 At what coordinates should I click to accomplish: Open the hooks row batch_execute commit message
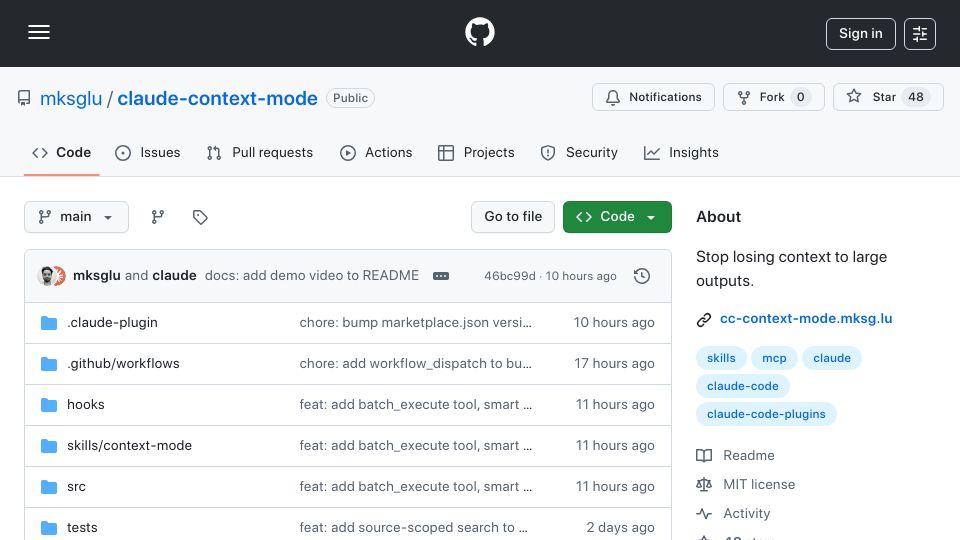coord(415,405)
